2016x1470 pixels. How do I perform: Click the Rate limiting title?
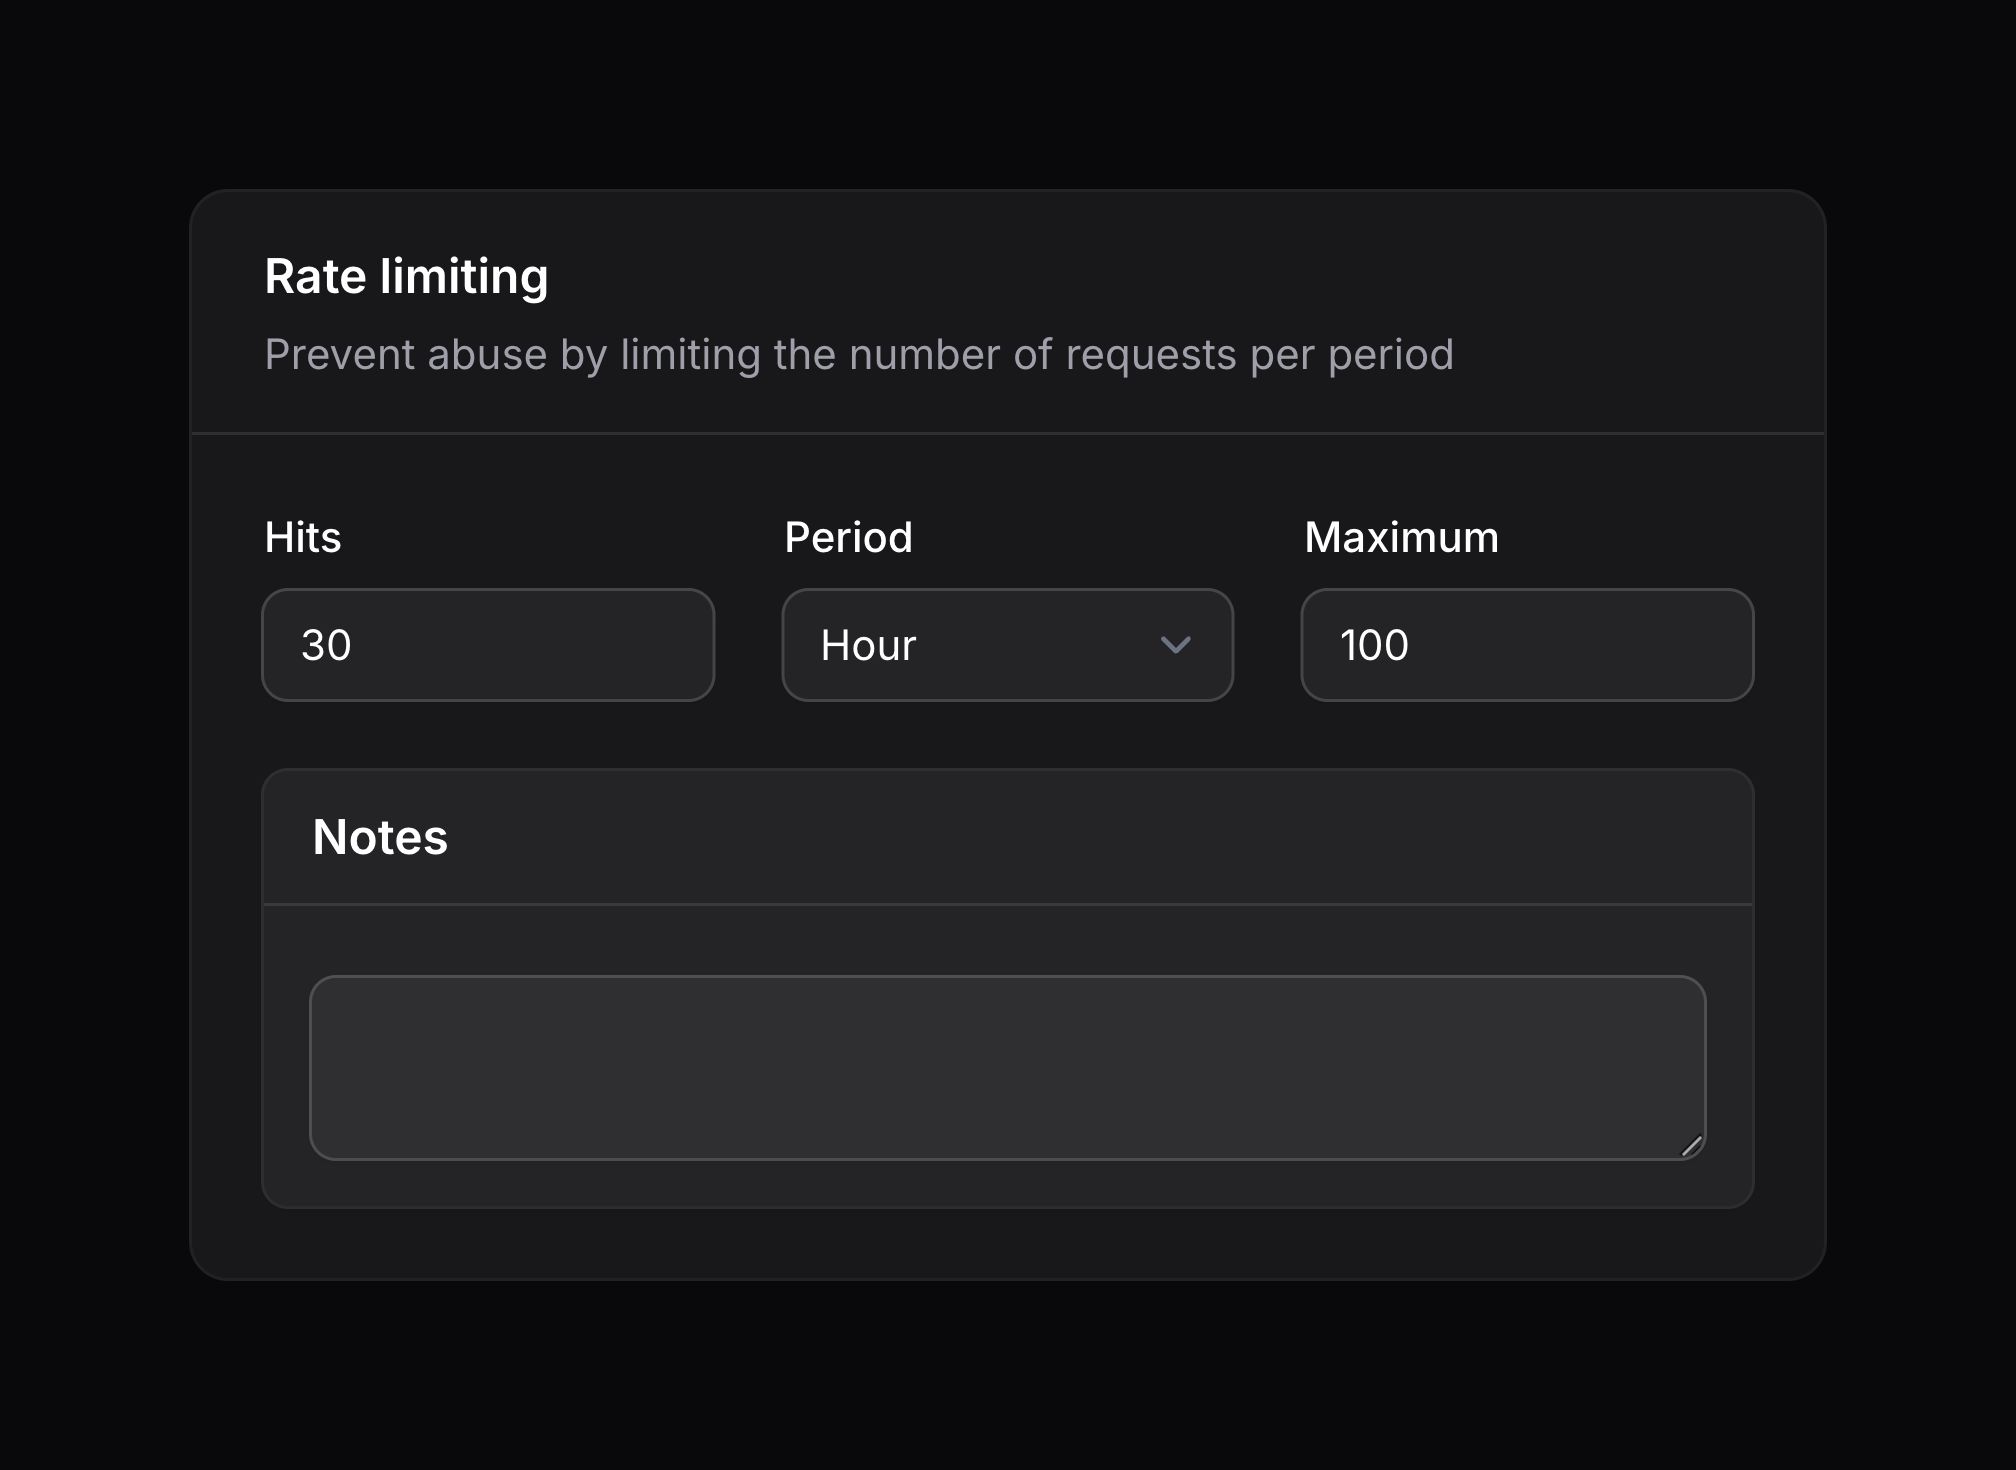[x=406, y=277]
